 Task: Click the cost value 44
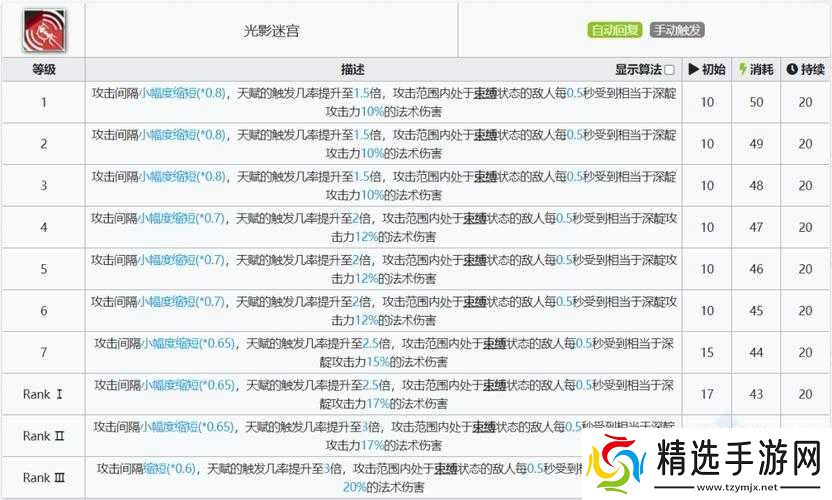(x=756, y=352)
